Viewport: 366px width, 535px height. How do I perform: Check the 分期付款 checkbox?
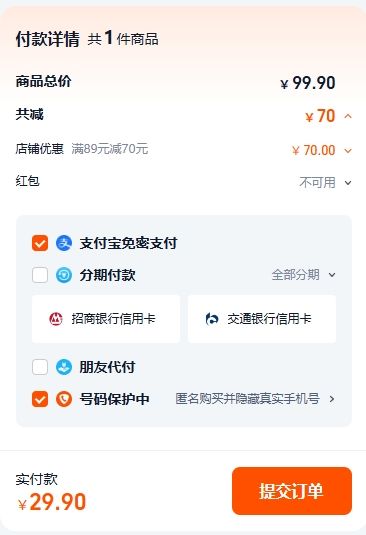(40, 275)
